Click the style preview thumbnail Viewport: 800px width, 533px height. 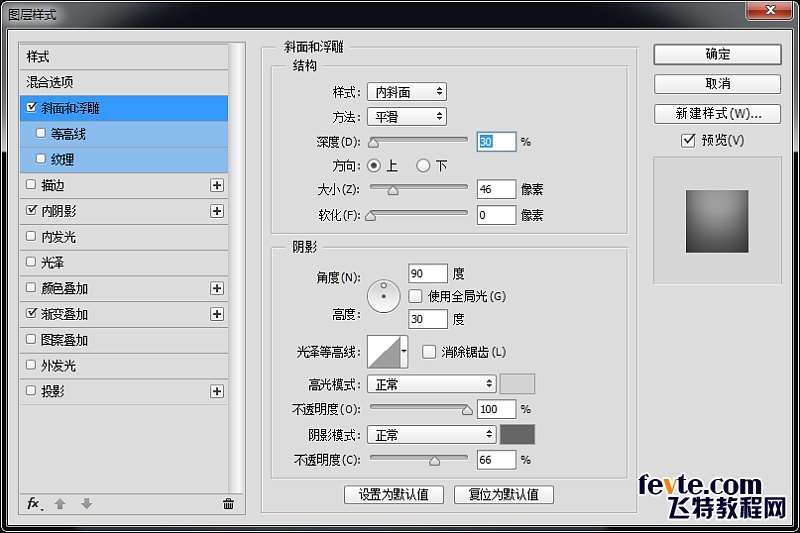coord(717,221)
